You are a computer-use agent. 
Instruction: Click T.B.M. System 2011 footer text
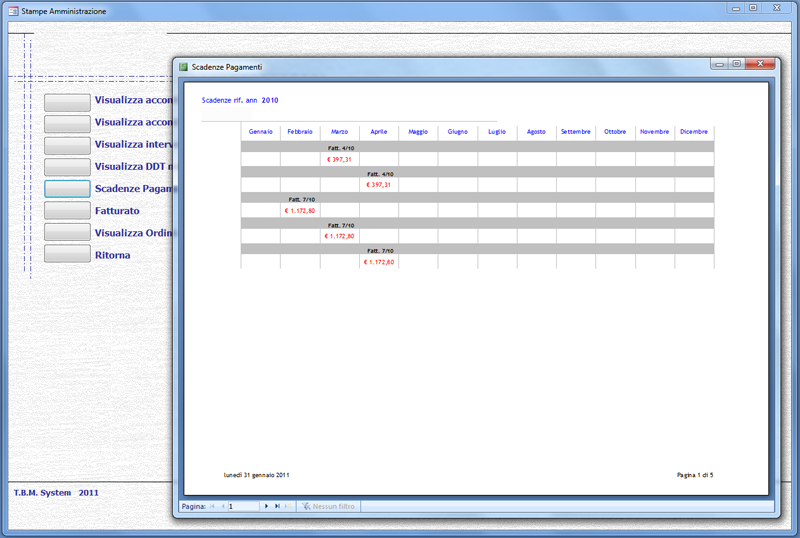56,493
